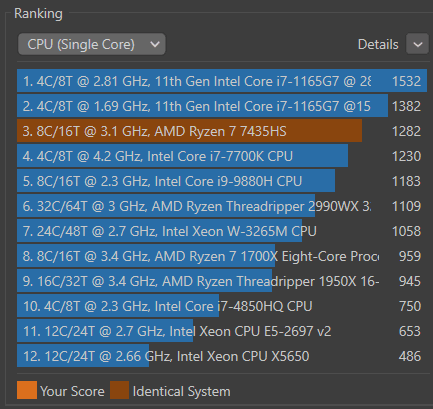Click the Your Score legend label

[x=72, y=391]
